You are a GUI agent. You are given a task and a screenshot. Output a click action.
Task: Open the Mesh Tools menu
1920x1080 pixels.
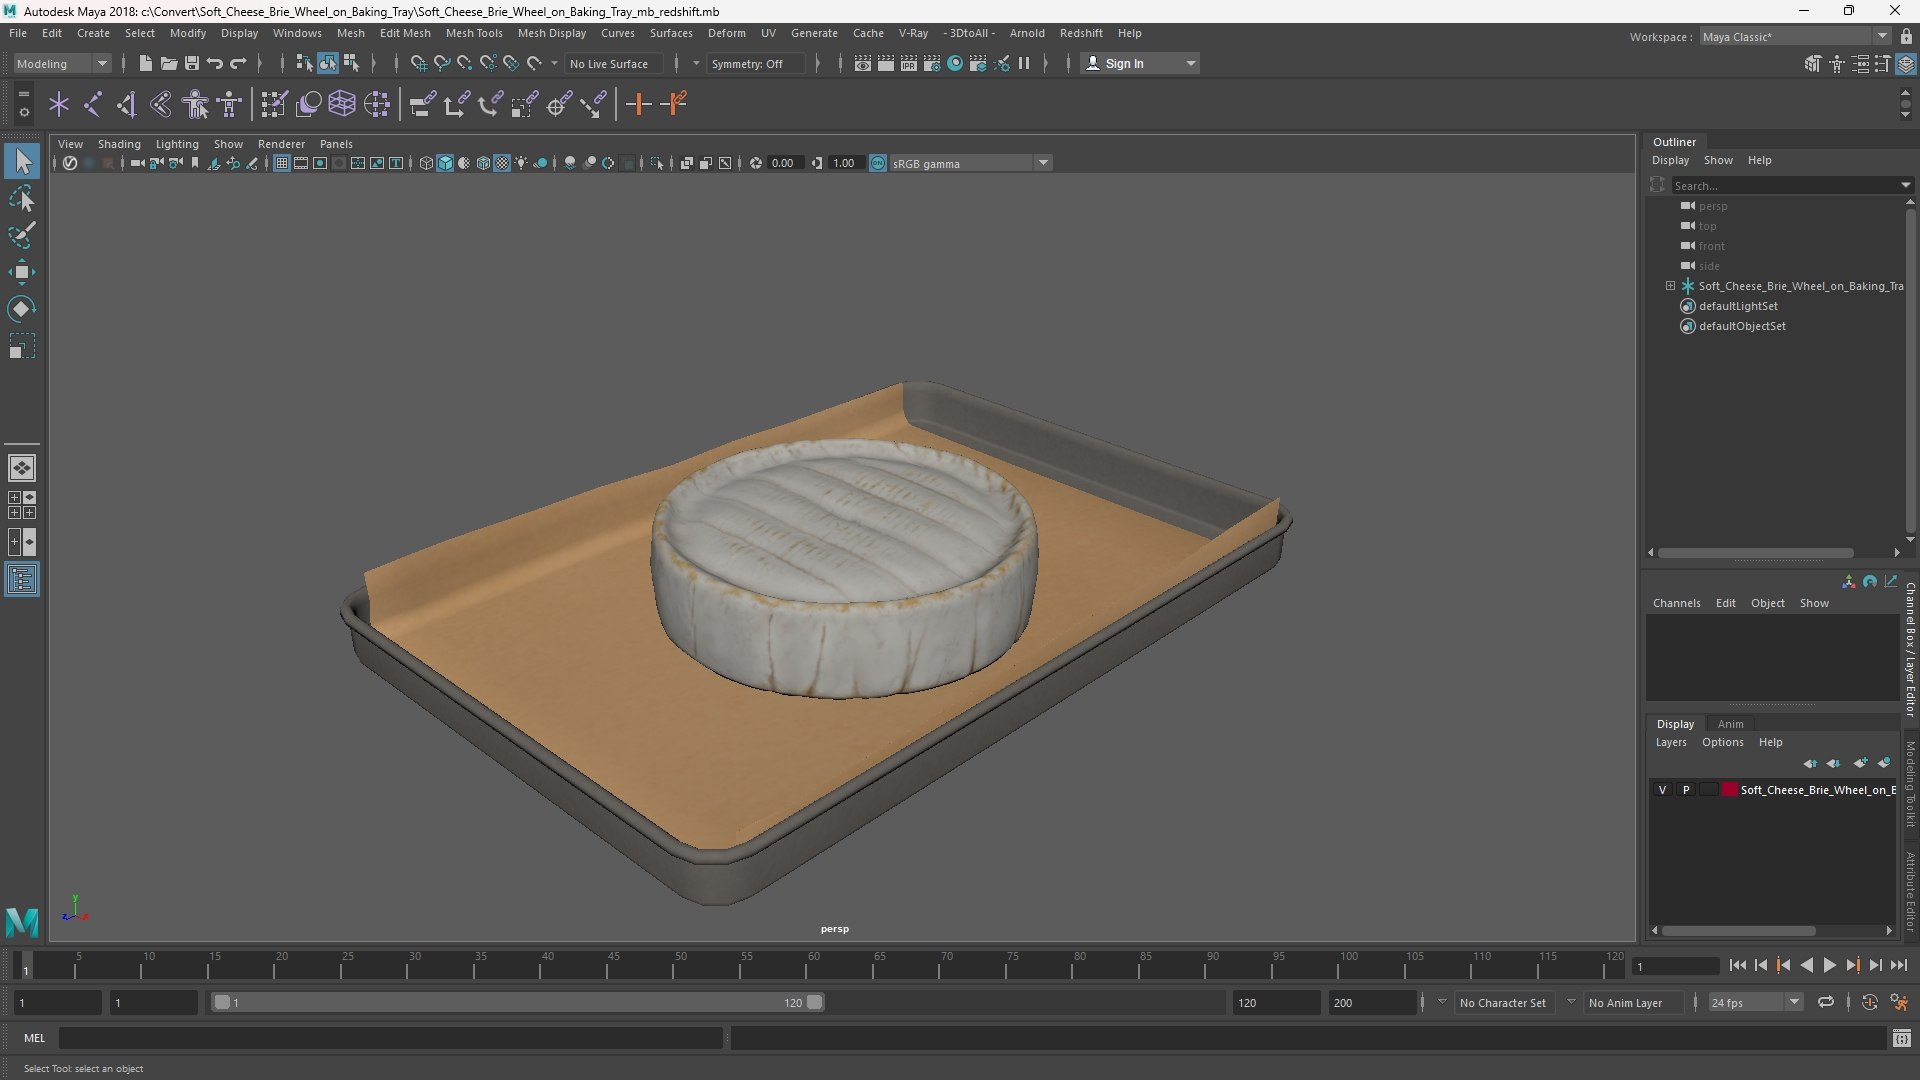click(473, 33)
